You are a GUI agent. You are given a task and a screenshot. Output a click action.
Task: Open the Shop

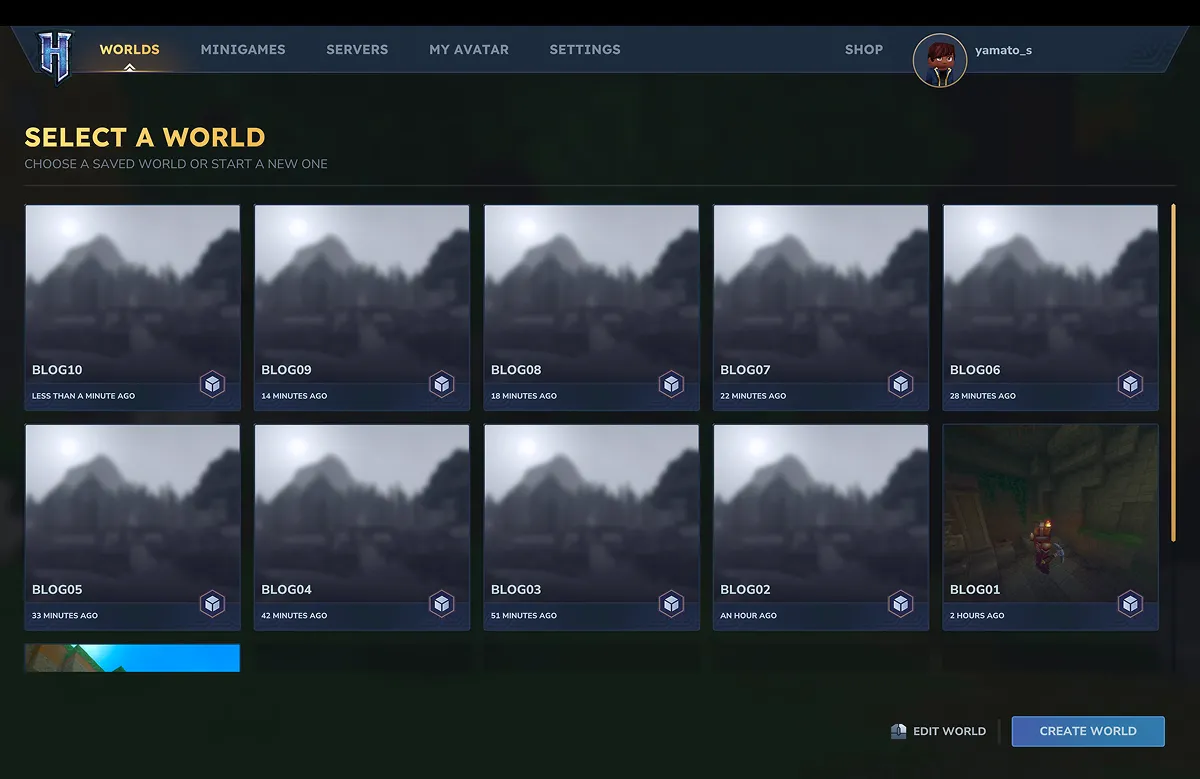864,50
